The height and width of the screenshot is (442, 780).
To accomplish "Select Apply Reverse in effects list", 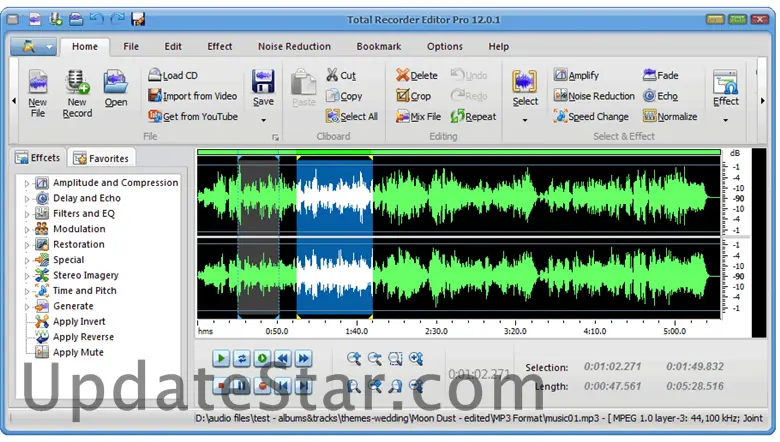I will (84, 337).
